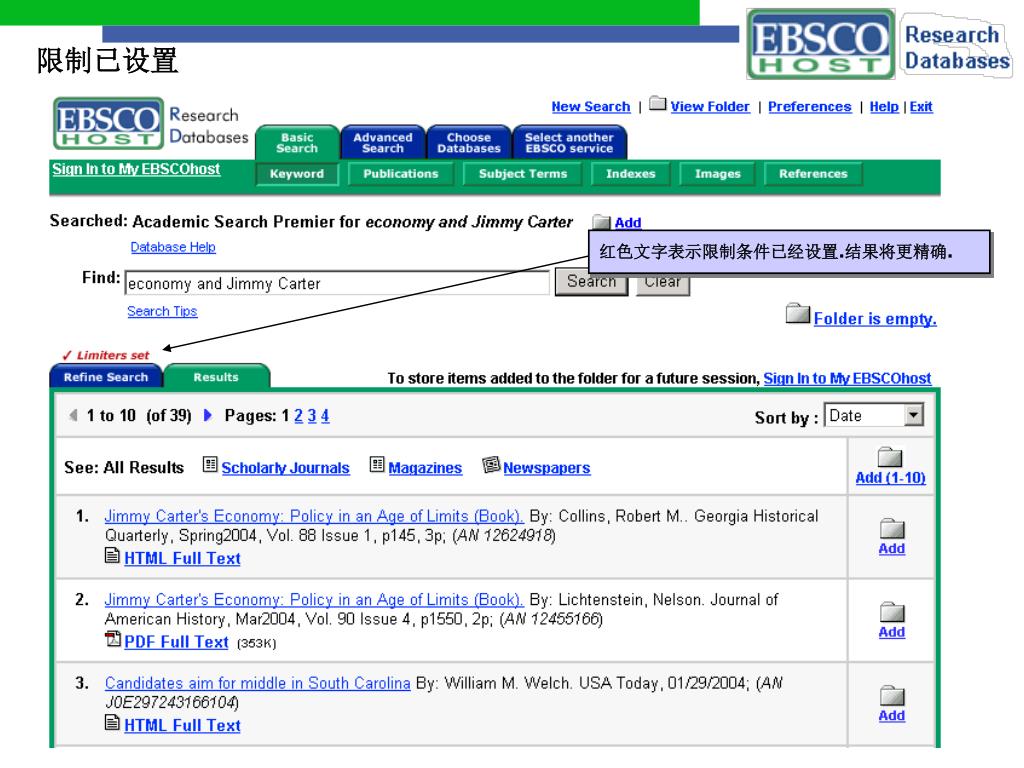Click Add link for result 2
The image size is (1024, 768).
coord(891,632)
